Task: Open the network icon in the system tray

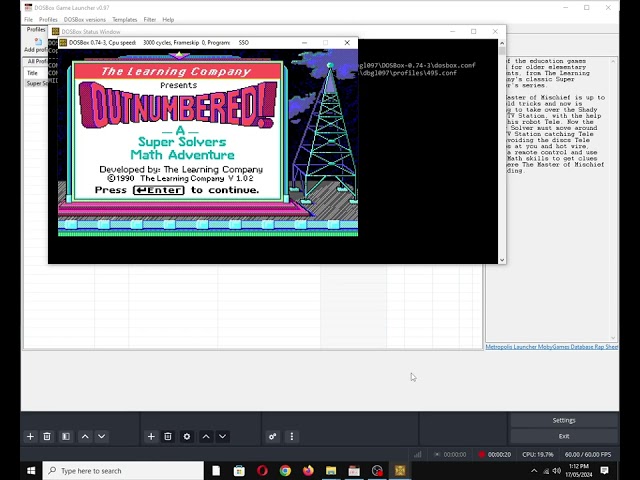Action: [x=546, y=471]
